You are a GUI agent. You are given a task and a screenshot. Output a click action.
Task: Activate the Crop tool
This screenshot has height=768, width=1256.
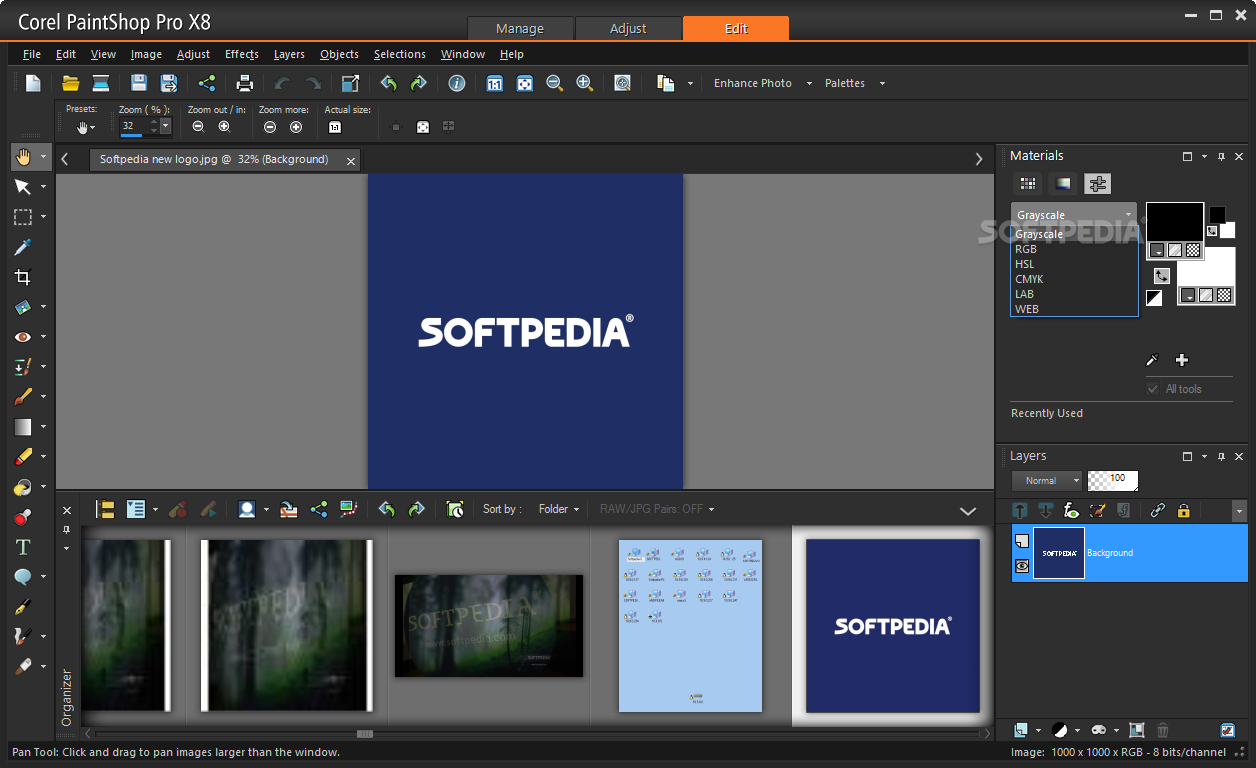[23, 277]
